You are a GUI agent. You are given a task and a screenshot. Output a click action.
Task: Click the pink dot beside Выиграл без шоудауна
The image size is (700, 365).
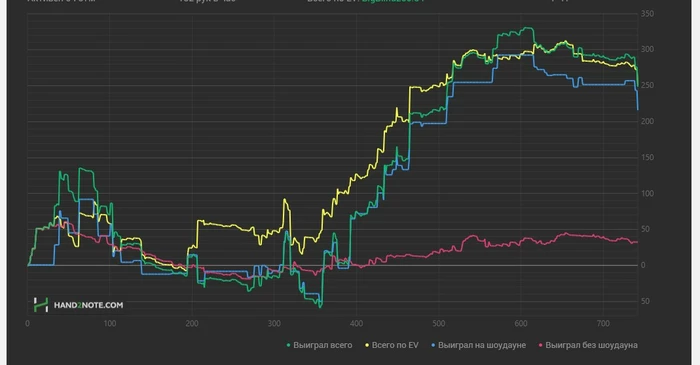(x=541, y=345)
